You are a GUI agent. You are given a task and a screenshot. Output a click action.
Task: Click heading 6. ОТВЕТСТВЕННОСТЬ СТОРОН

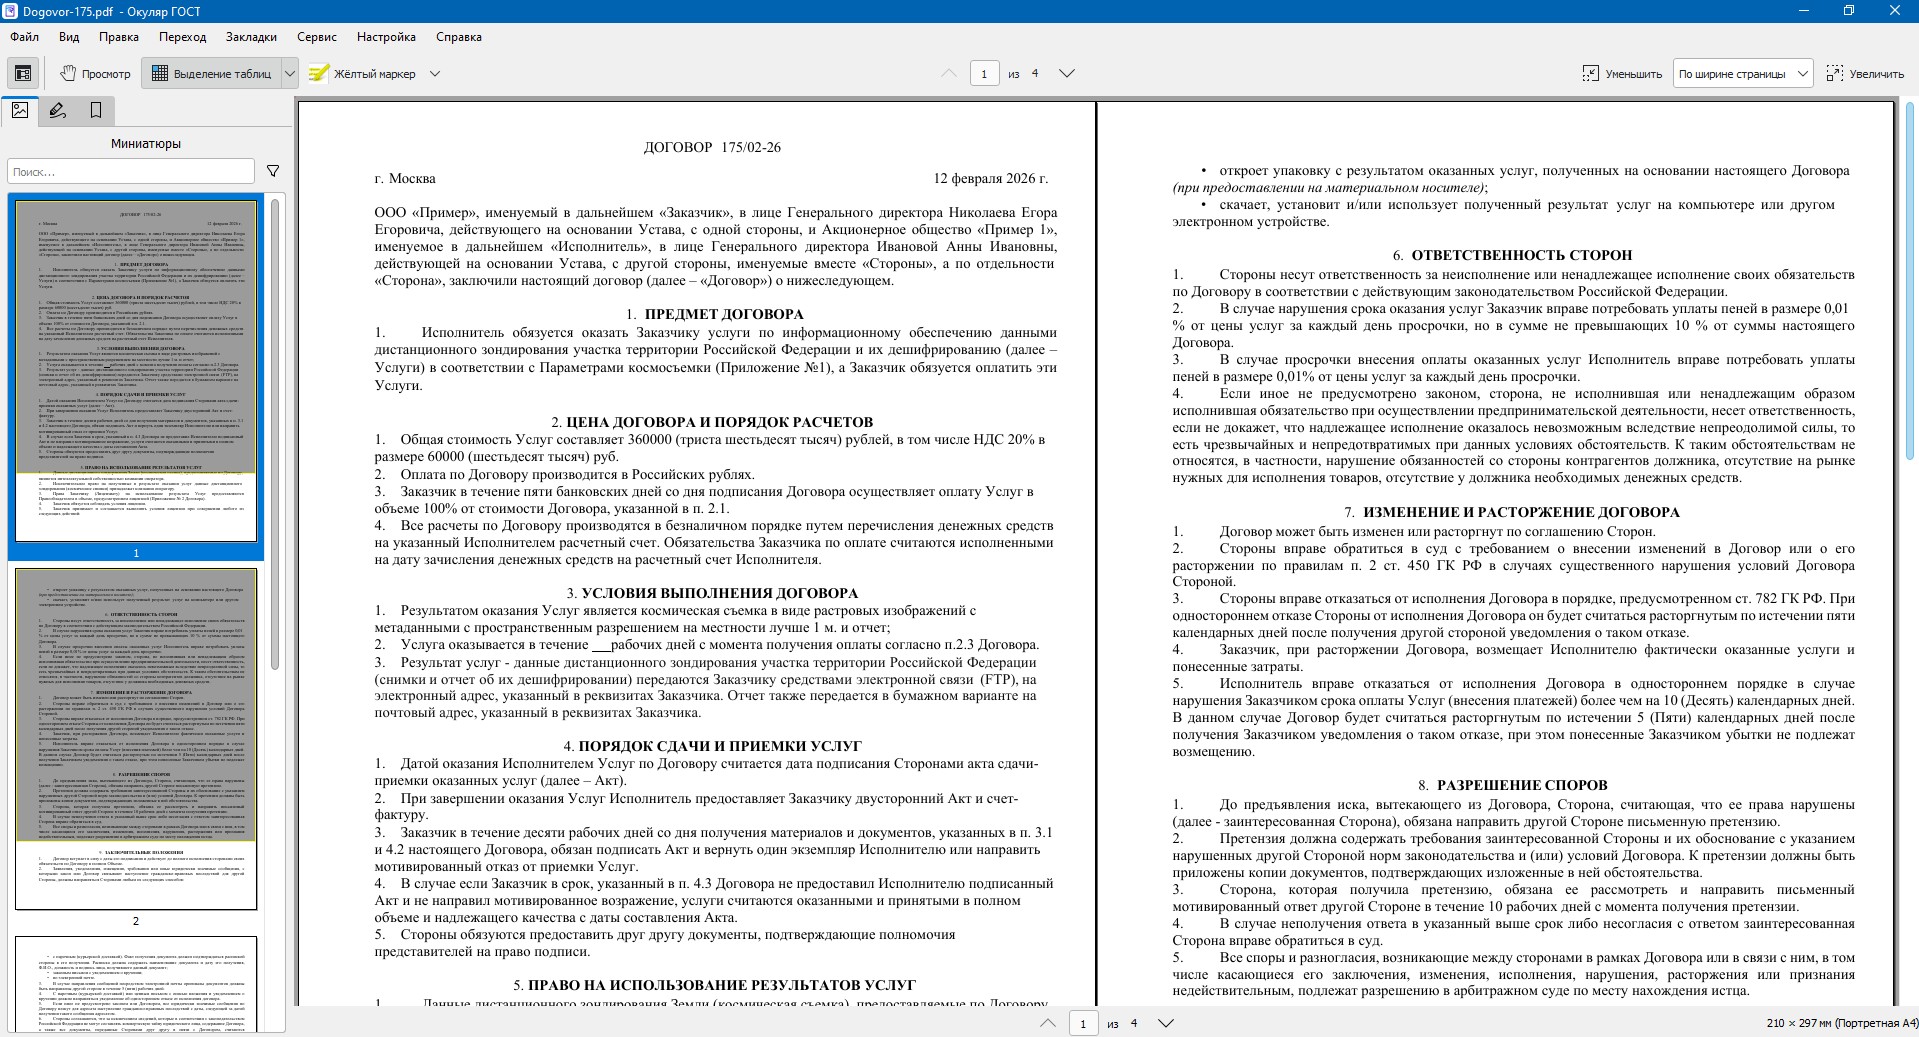tap(1512, 255)
